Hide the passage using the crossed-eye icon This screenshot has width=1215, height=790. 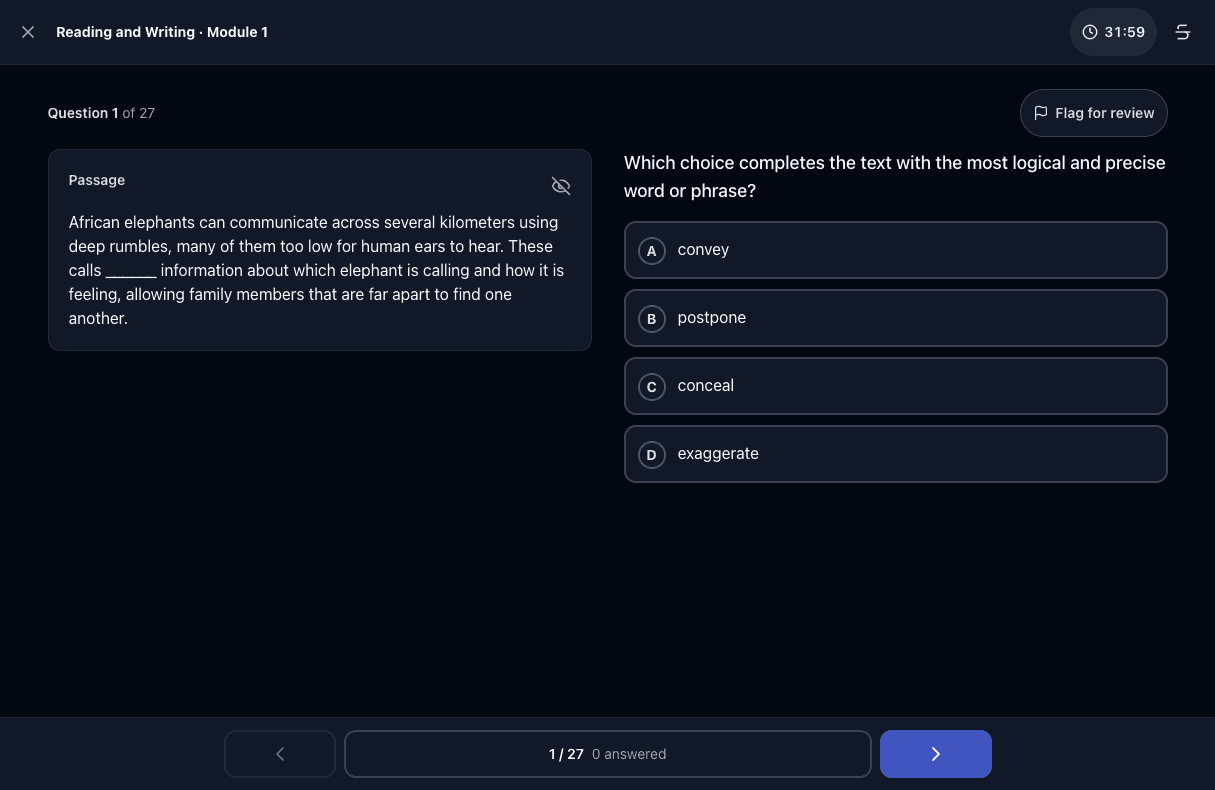[561, 186]
